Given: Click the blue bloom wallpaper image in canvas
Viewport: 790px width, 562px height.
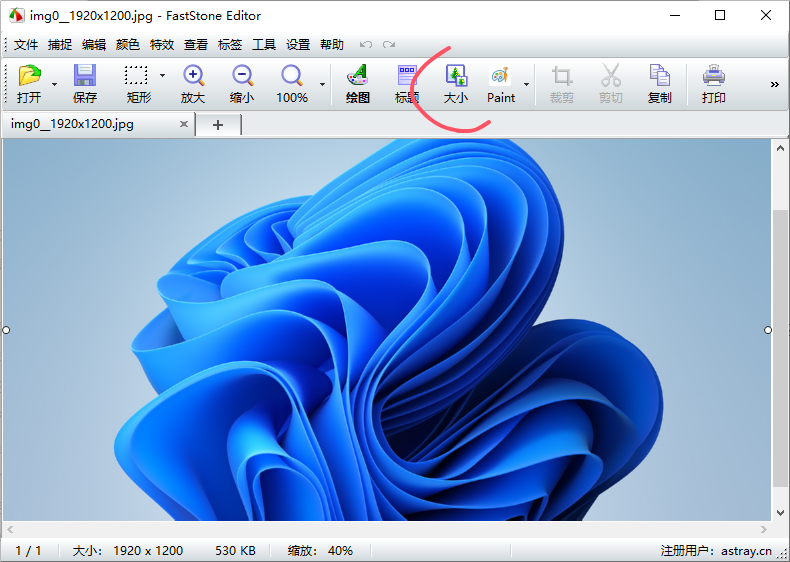Looking at the screenshot, I should pyautogui.click(x=387, y=330).
